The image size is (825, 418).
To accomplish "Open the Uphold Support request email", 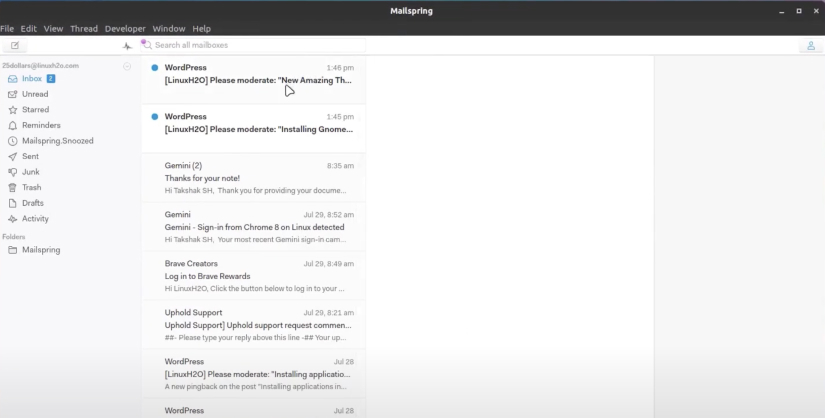I will (x=253, y=324).
